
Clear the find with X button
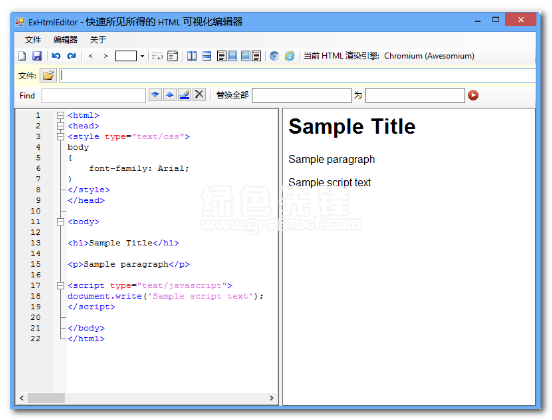click(x=199, y=95)
